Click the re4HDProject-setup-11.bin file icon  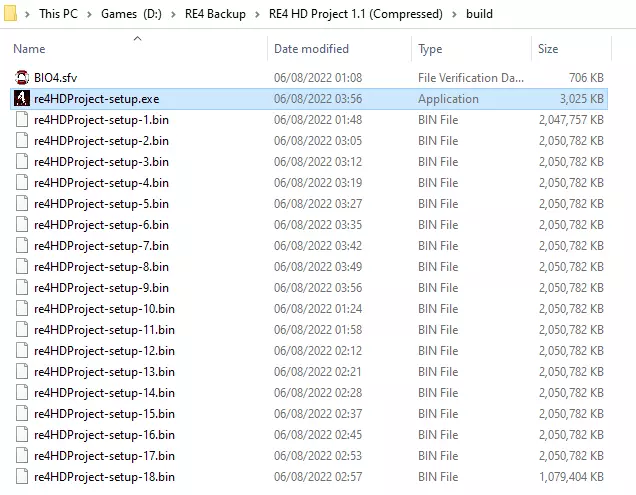(x=22, y=330)
